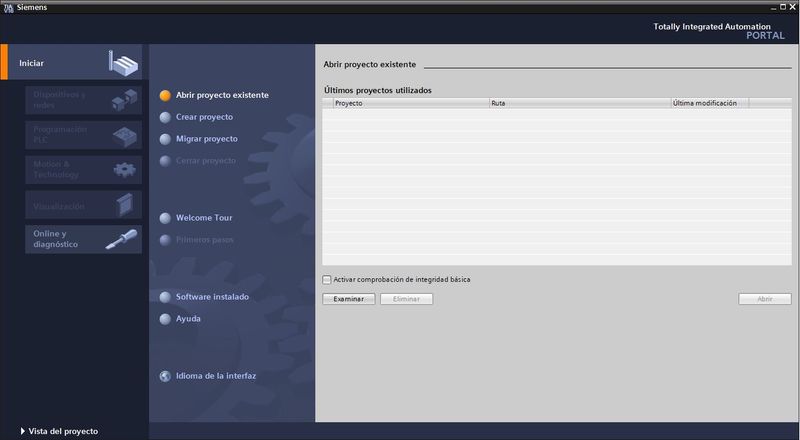Click the globe icon for interface language
This screenshot has height=440, width=800.
pos(165,376)
